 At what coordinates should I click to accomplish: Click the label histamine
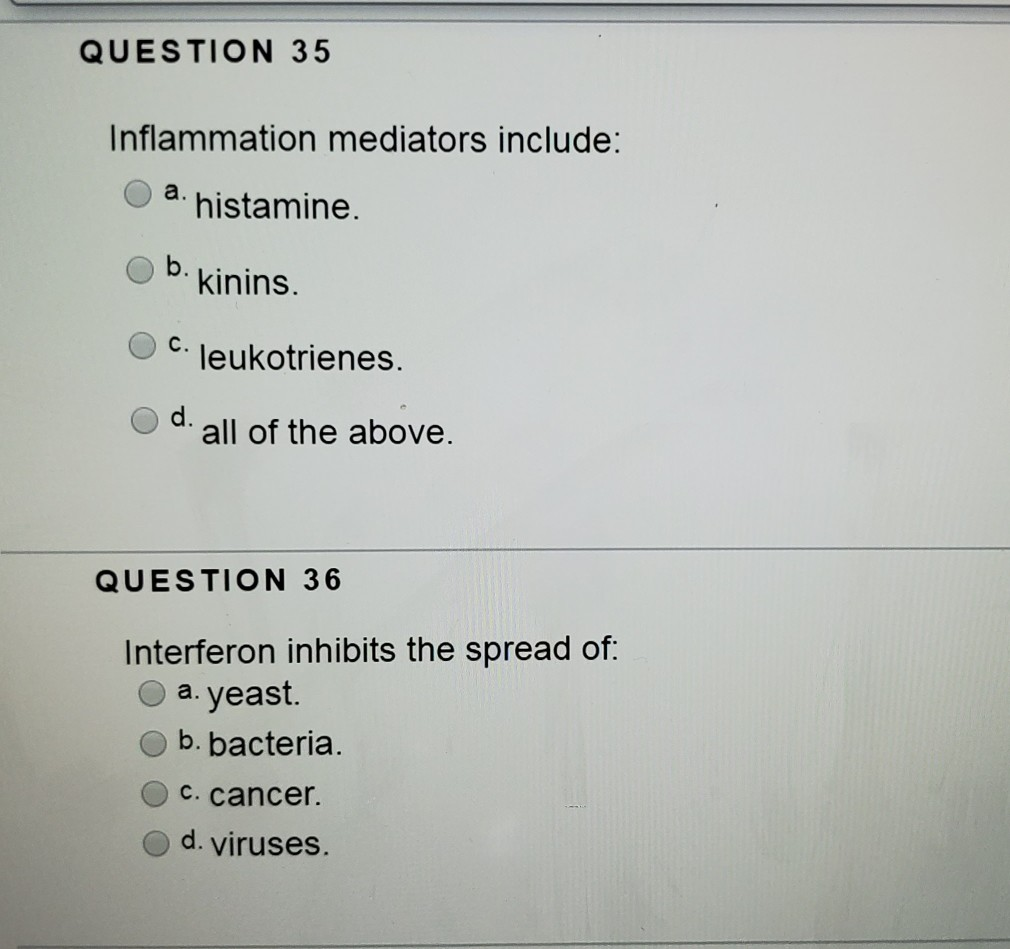tap(280, 205)
